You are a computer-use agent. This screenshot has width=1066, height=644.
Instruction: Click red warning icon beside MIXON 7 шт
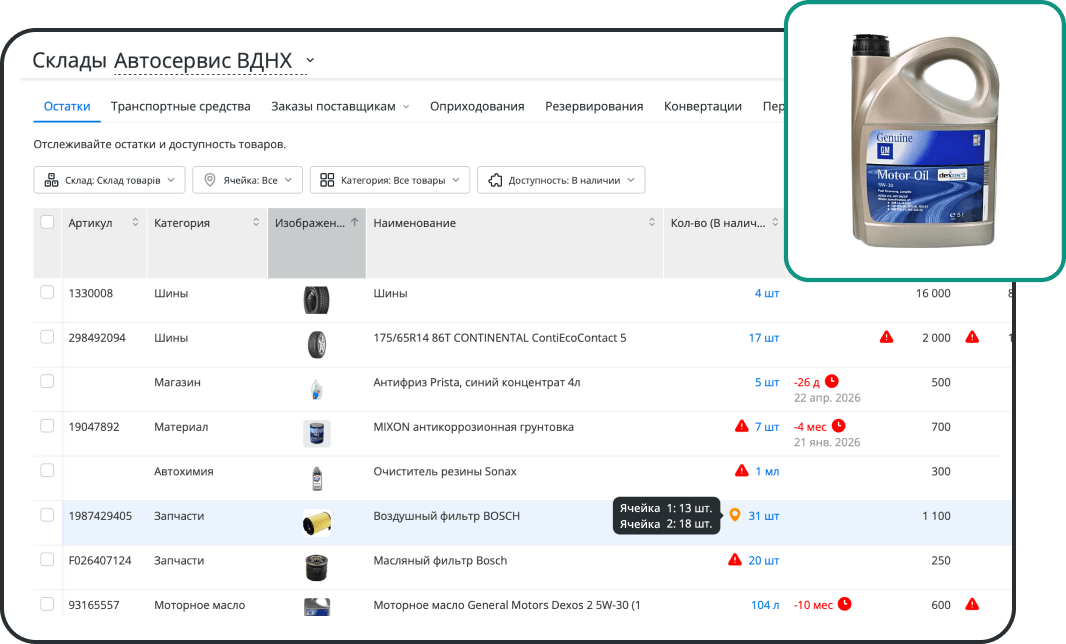pyautogui.click(x=742, y=426)
